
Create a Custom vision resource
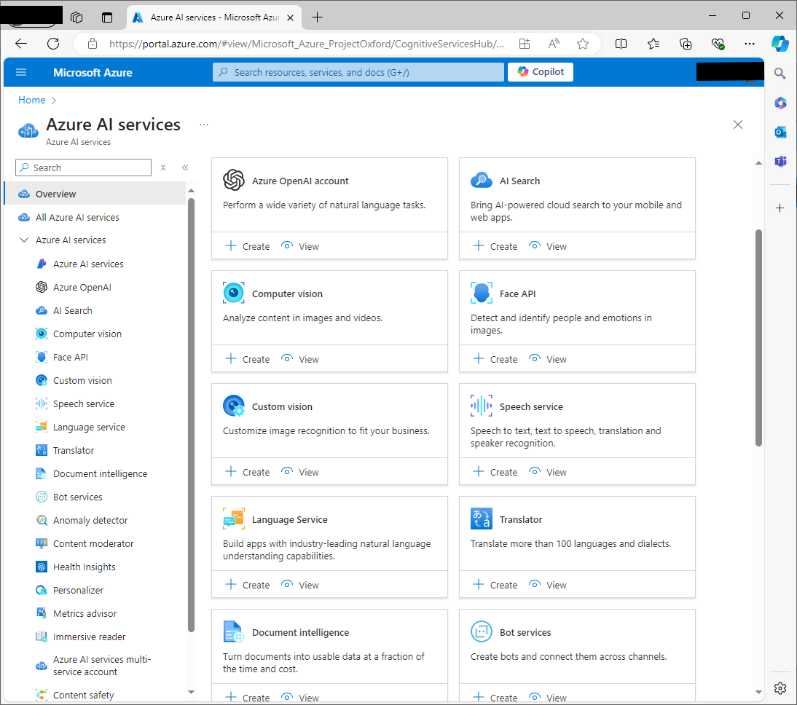tap(248, 472)
